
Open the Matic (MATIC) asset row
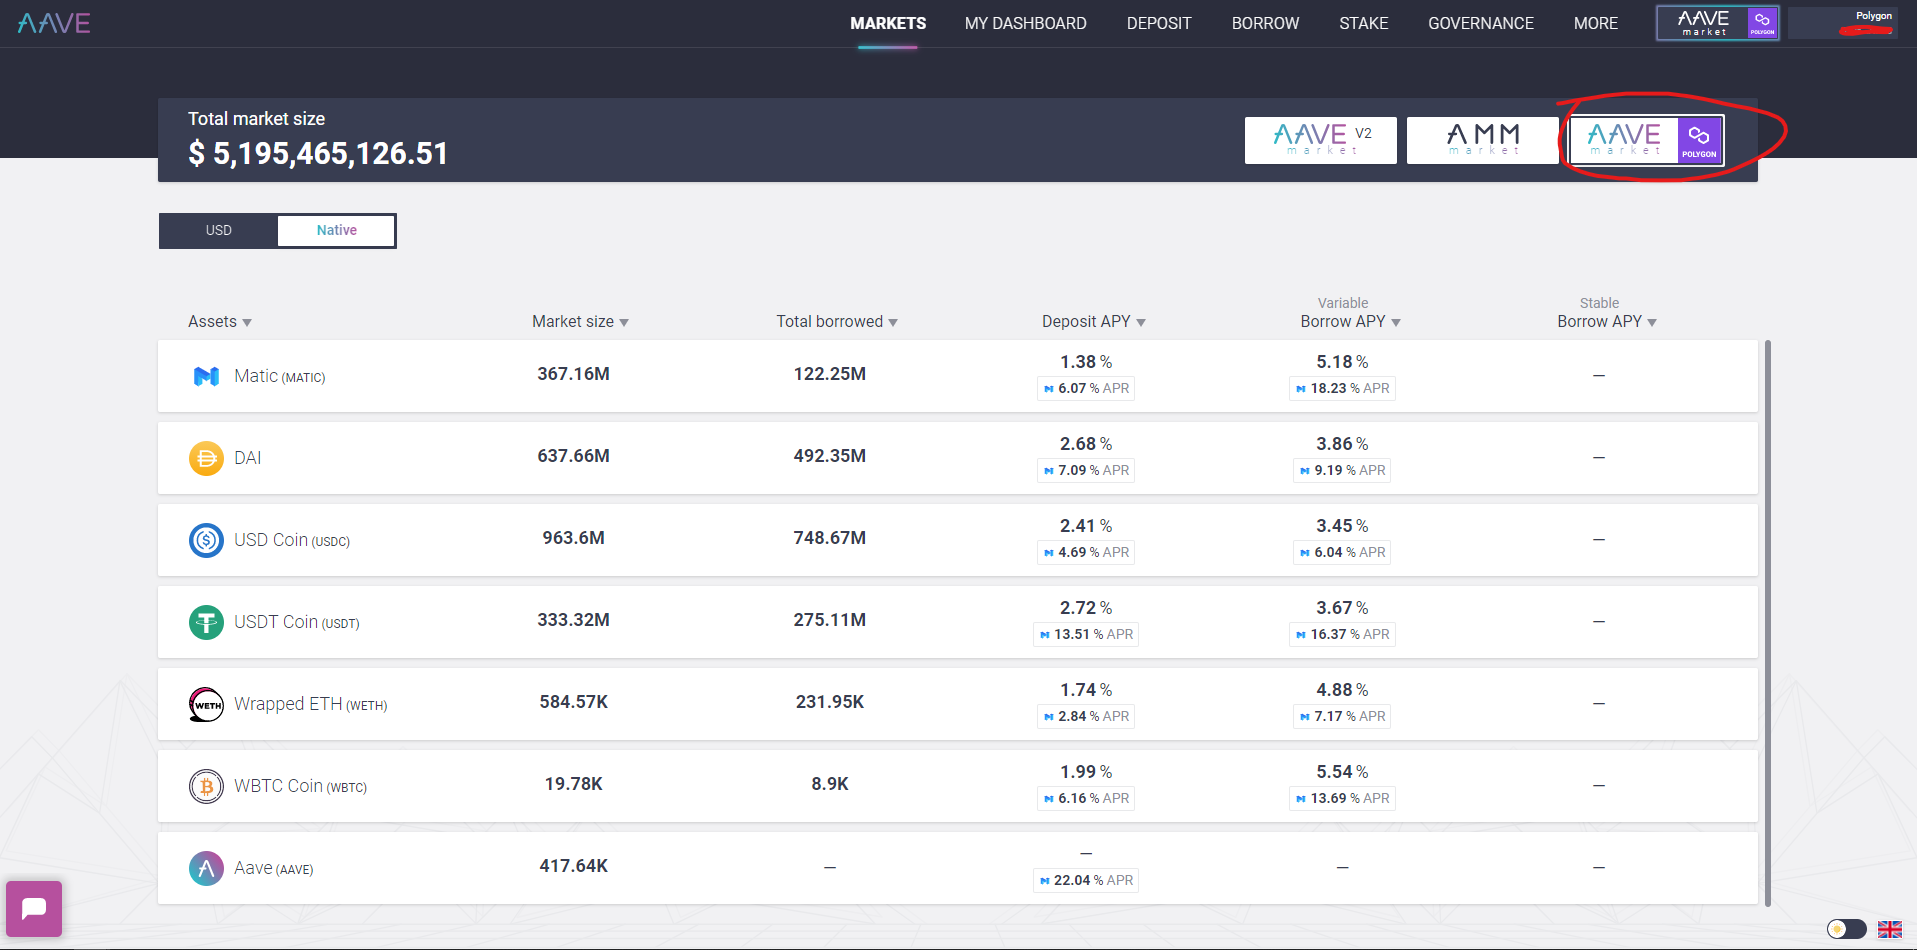click(x=957, y=376)
